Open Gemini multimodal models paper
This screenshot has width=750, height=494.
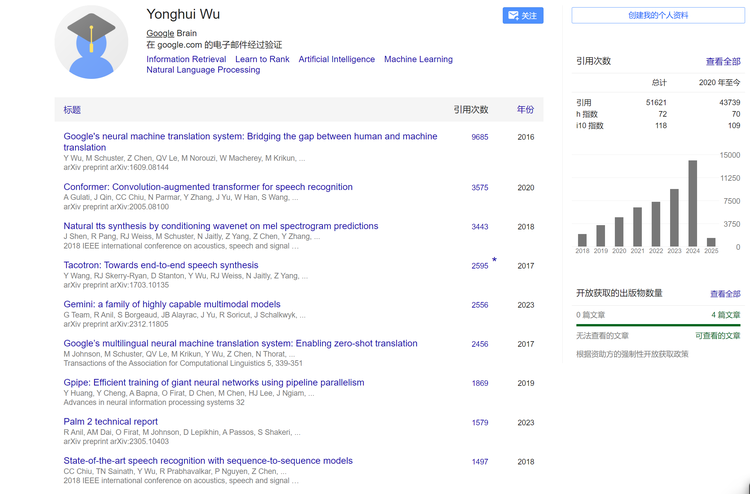click(172, 304)
